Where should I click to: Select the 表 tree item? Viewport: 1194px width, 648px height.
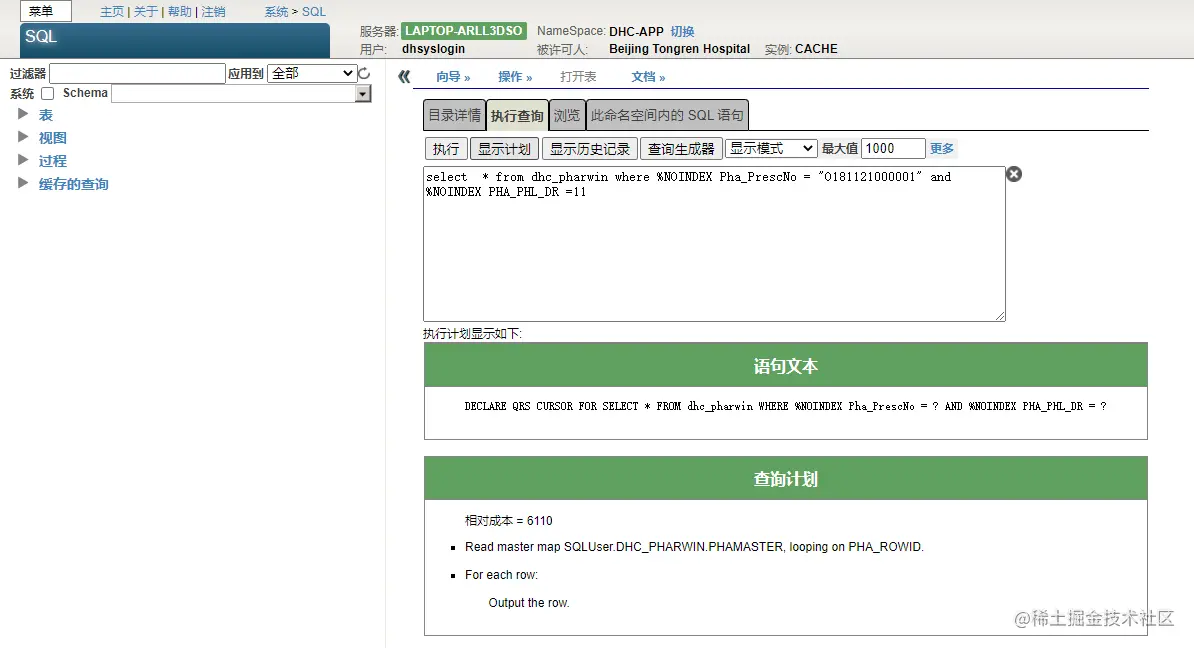pos(46,115)
